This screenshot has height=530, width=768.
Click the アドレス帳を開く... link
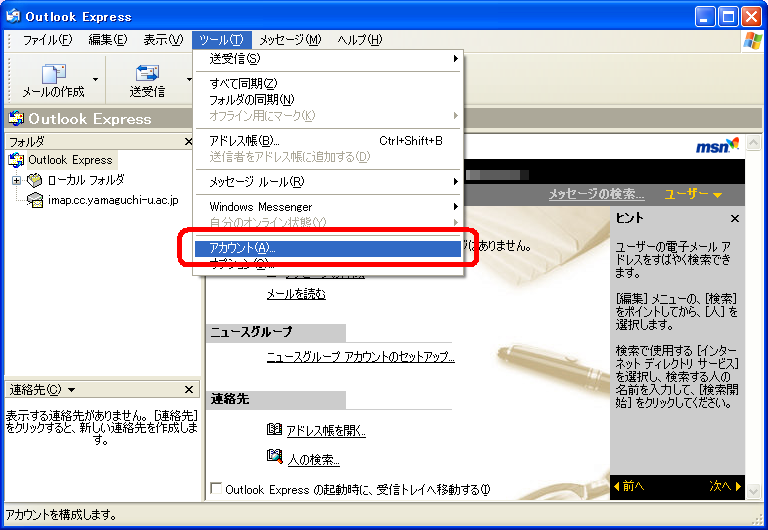click(x=326, y=431)
